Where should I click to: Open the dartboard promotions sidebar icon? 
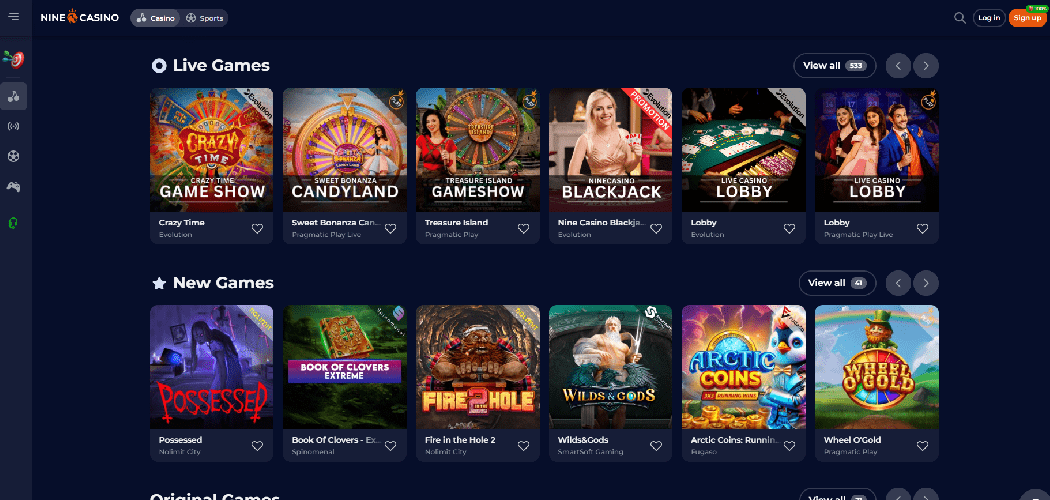click(x=13, y=60)
